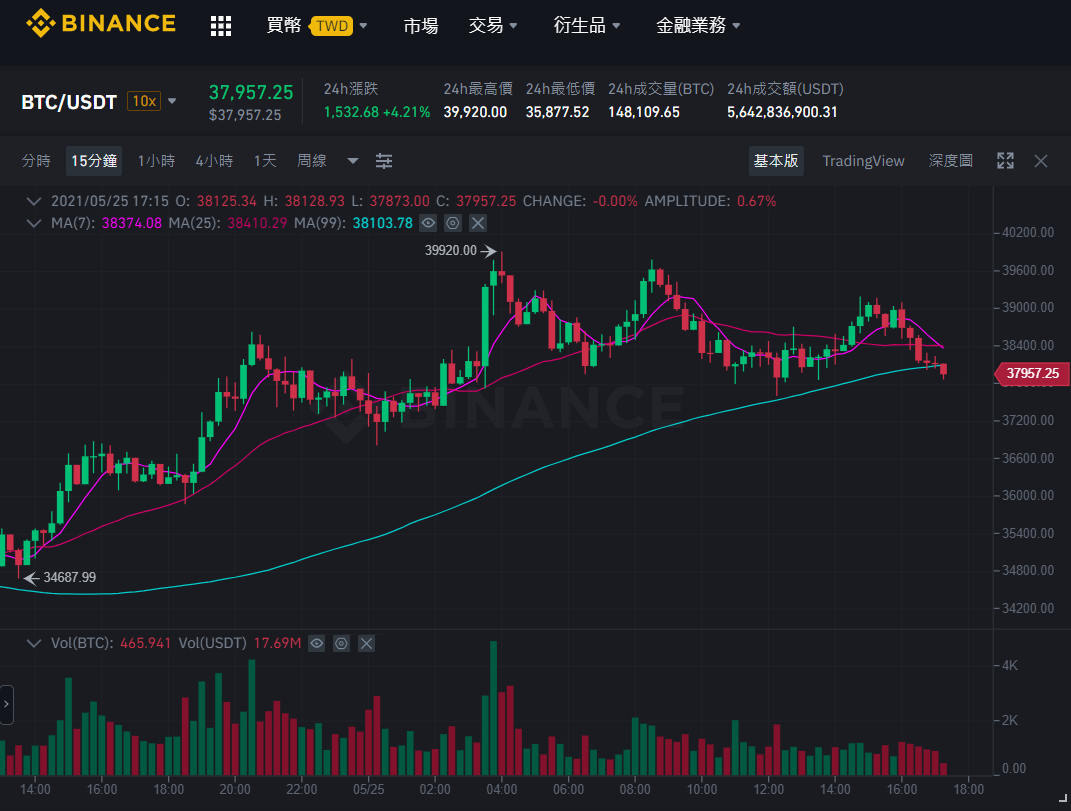1071x811 pixels.
Task: Expand the BTC/USDT pair selector arrow
Action: pyautogui.click(x=172, y=101)
